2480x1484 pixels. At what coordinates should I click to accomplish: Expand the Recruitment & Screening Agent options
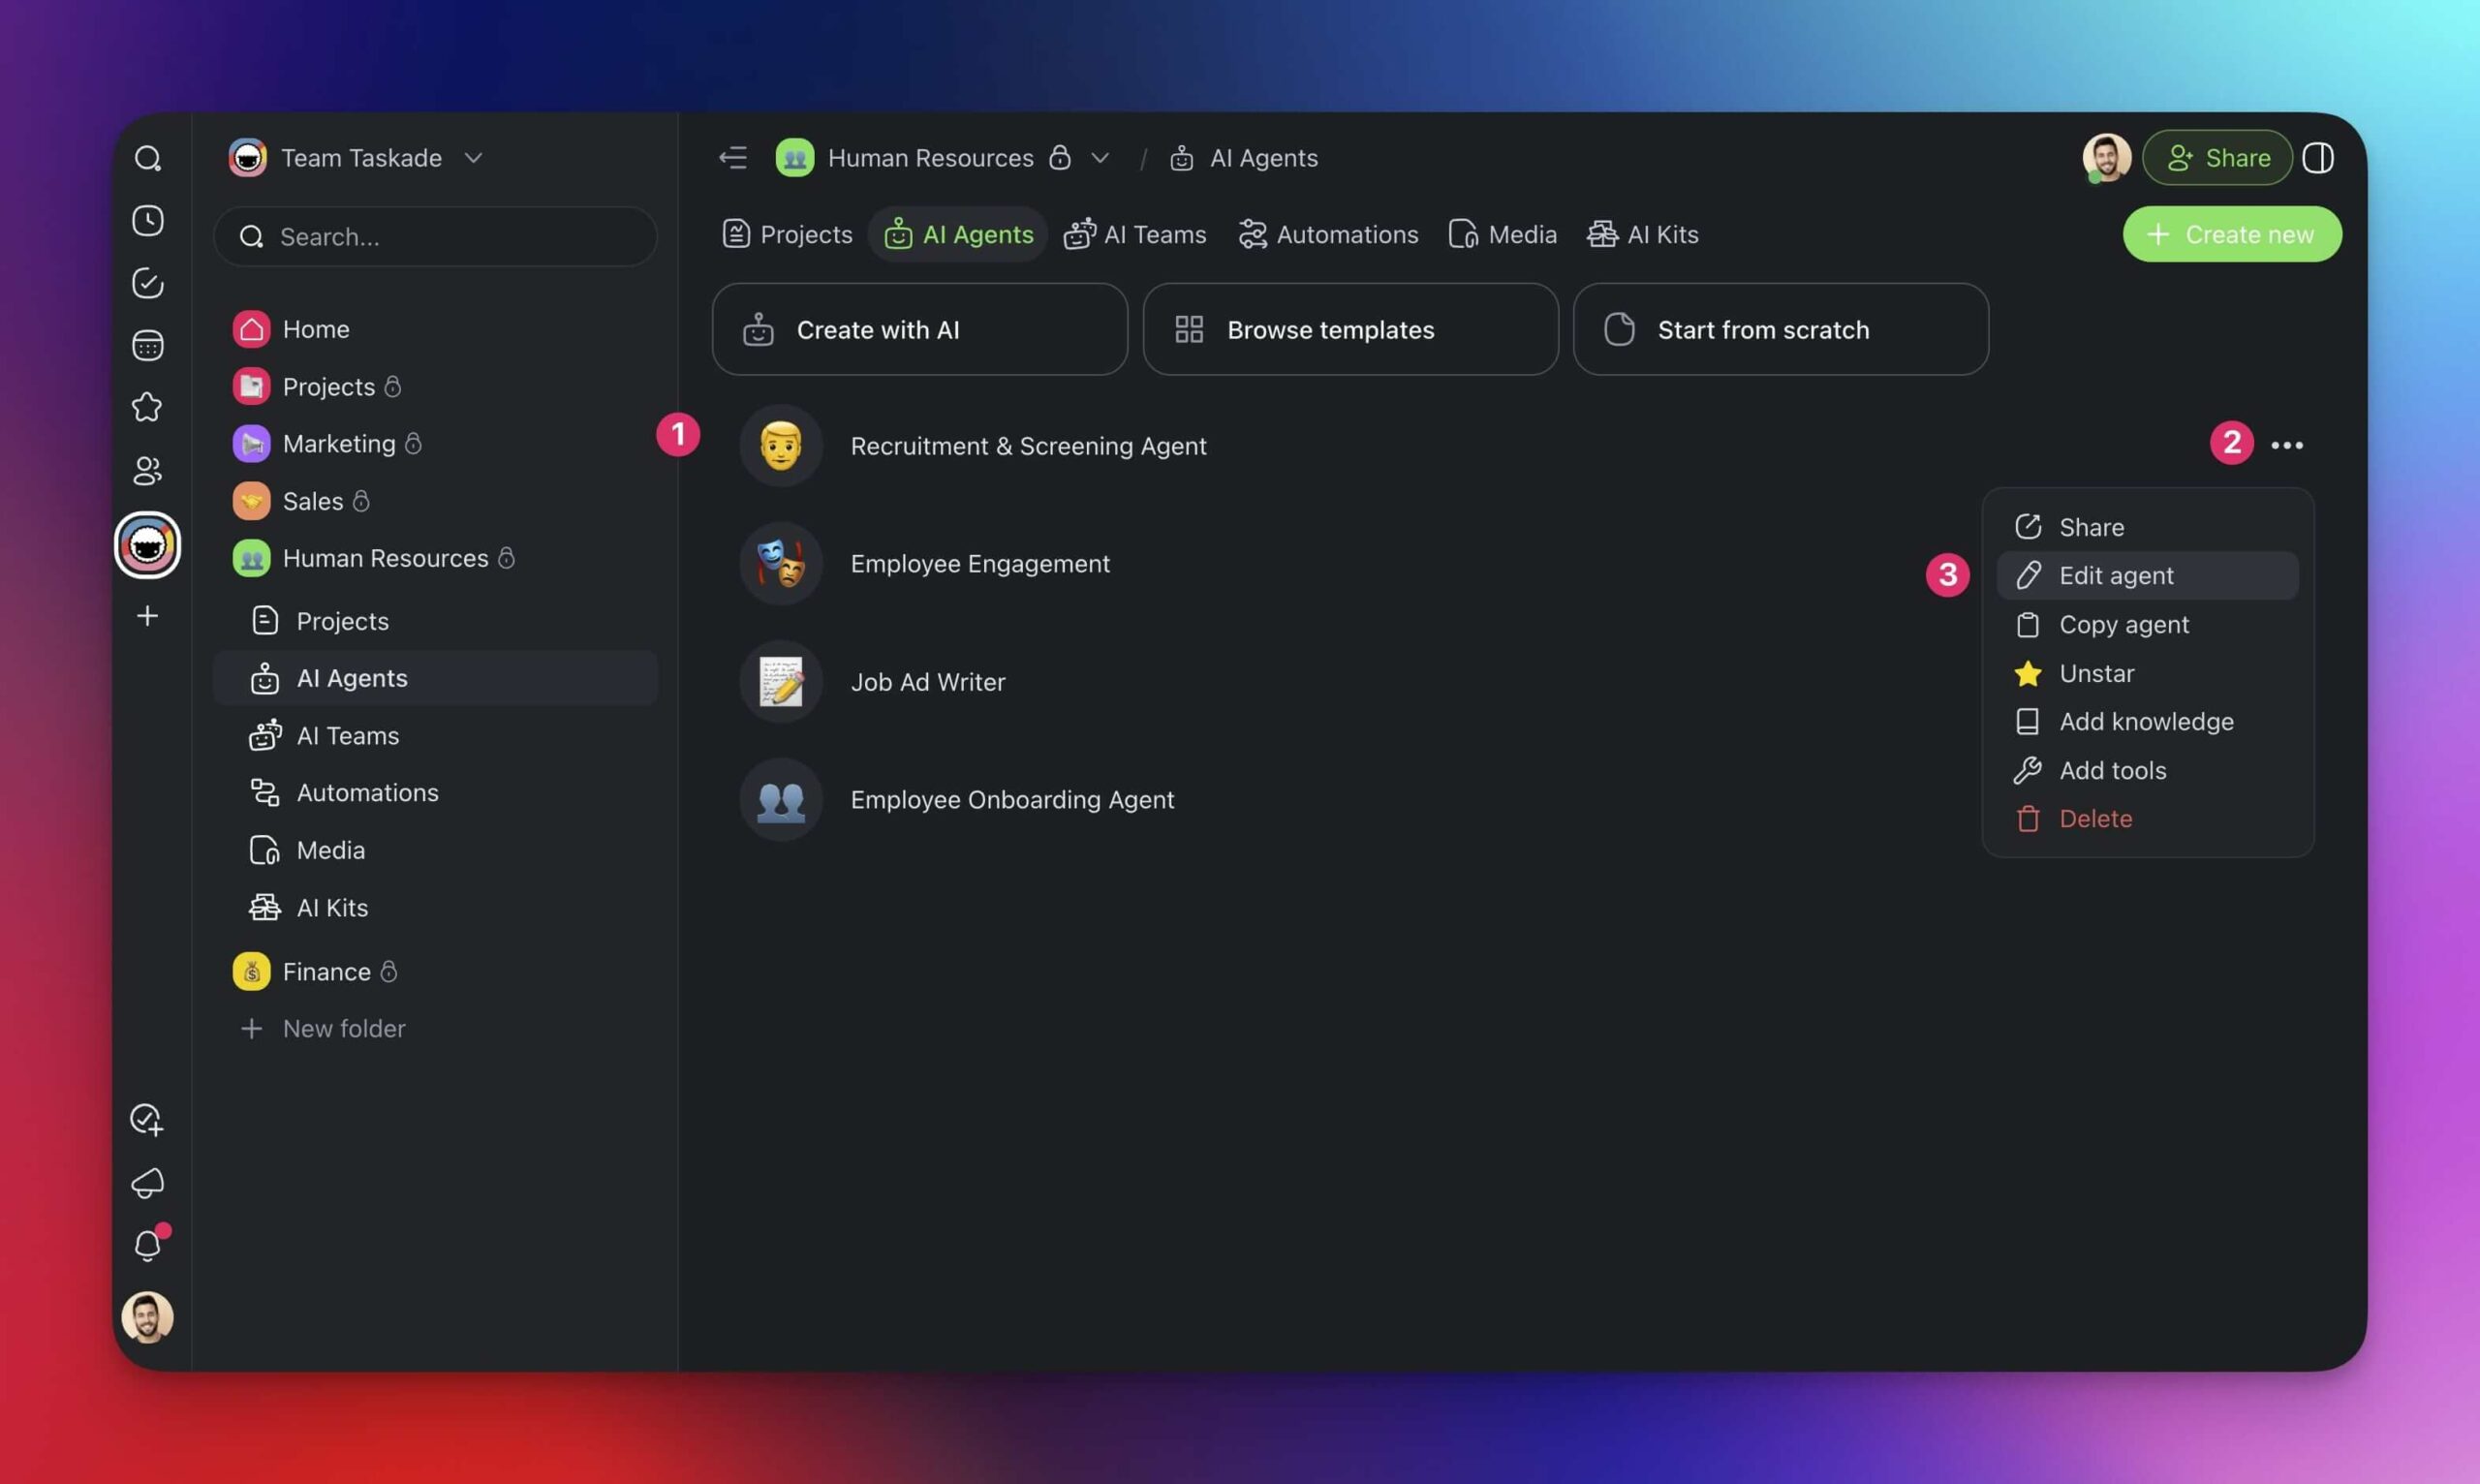click(2285, 444)
